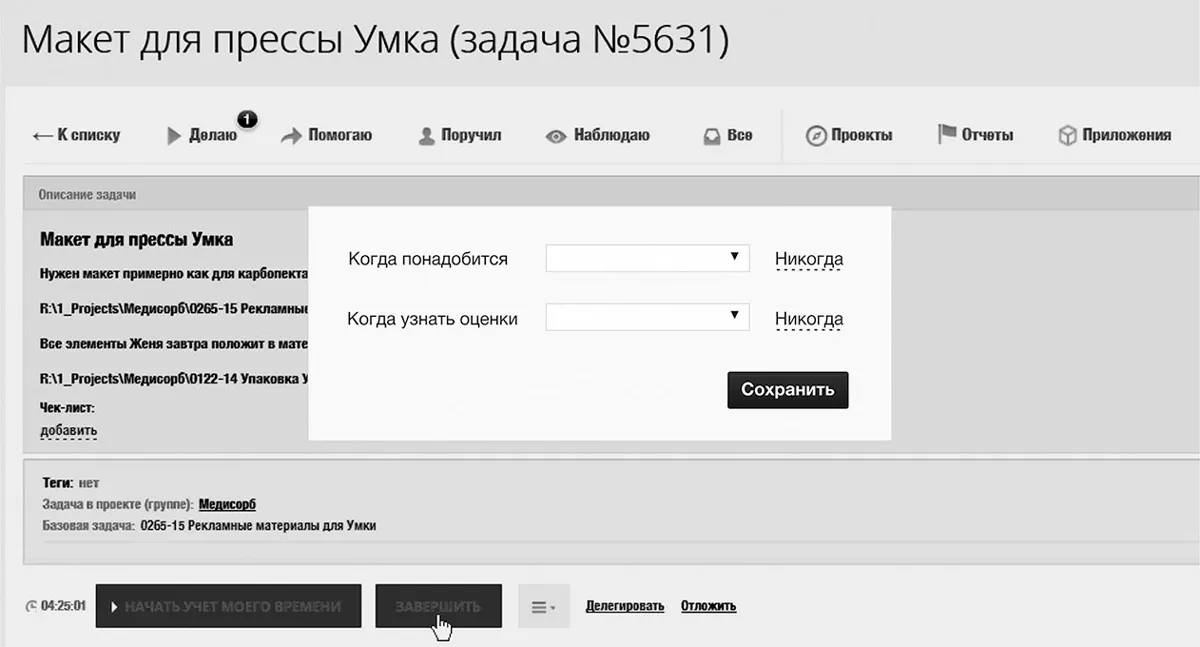Open the Делаю tab with play icon
The height and width of the screenshot is (647, 1200).
(202, 135)
